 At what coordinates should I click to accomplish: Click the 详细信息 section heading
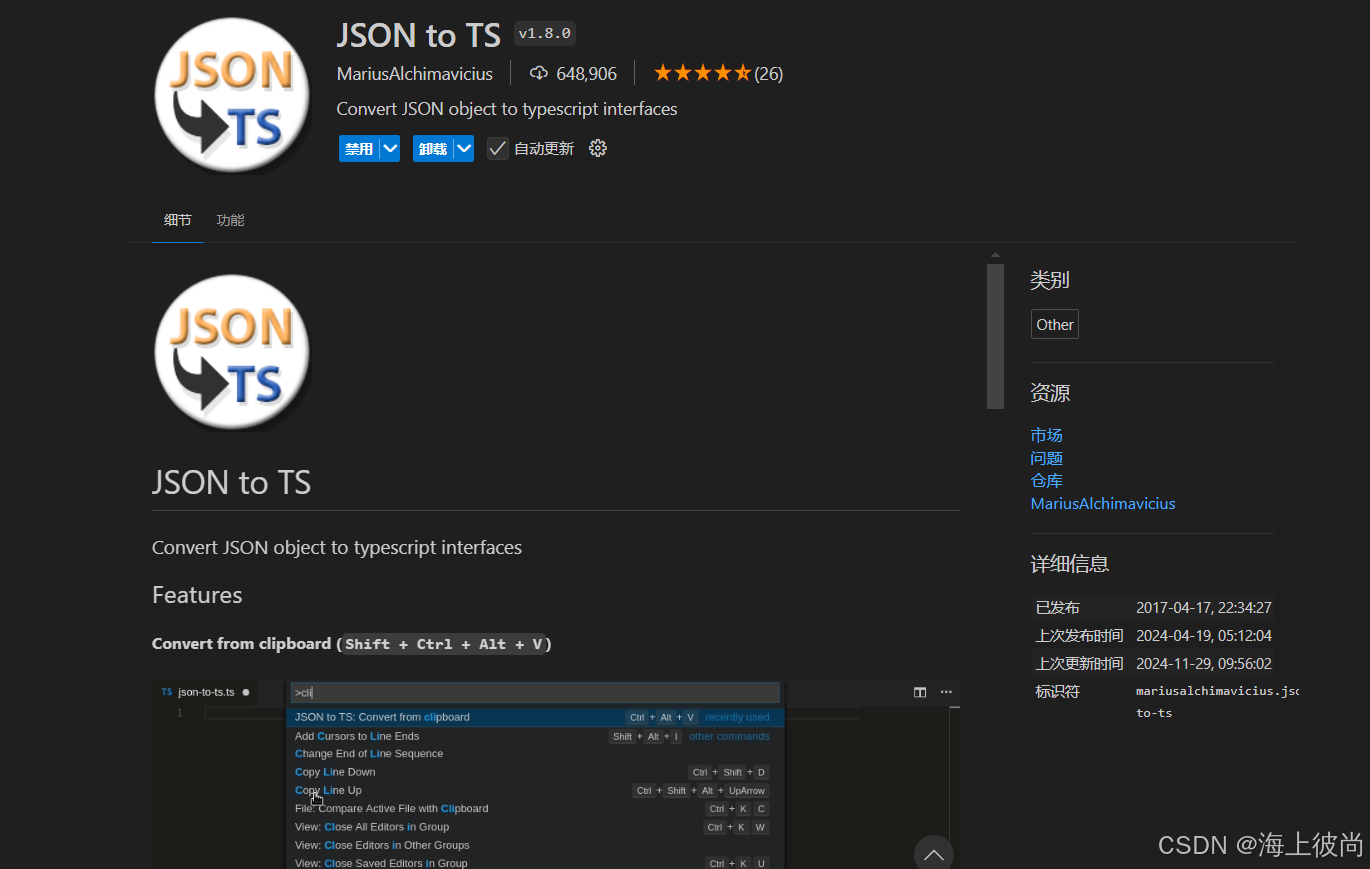[x=1070, y=564]
